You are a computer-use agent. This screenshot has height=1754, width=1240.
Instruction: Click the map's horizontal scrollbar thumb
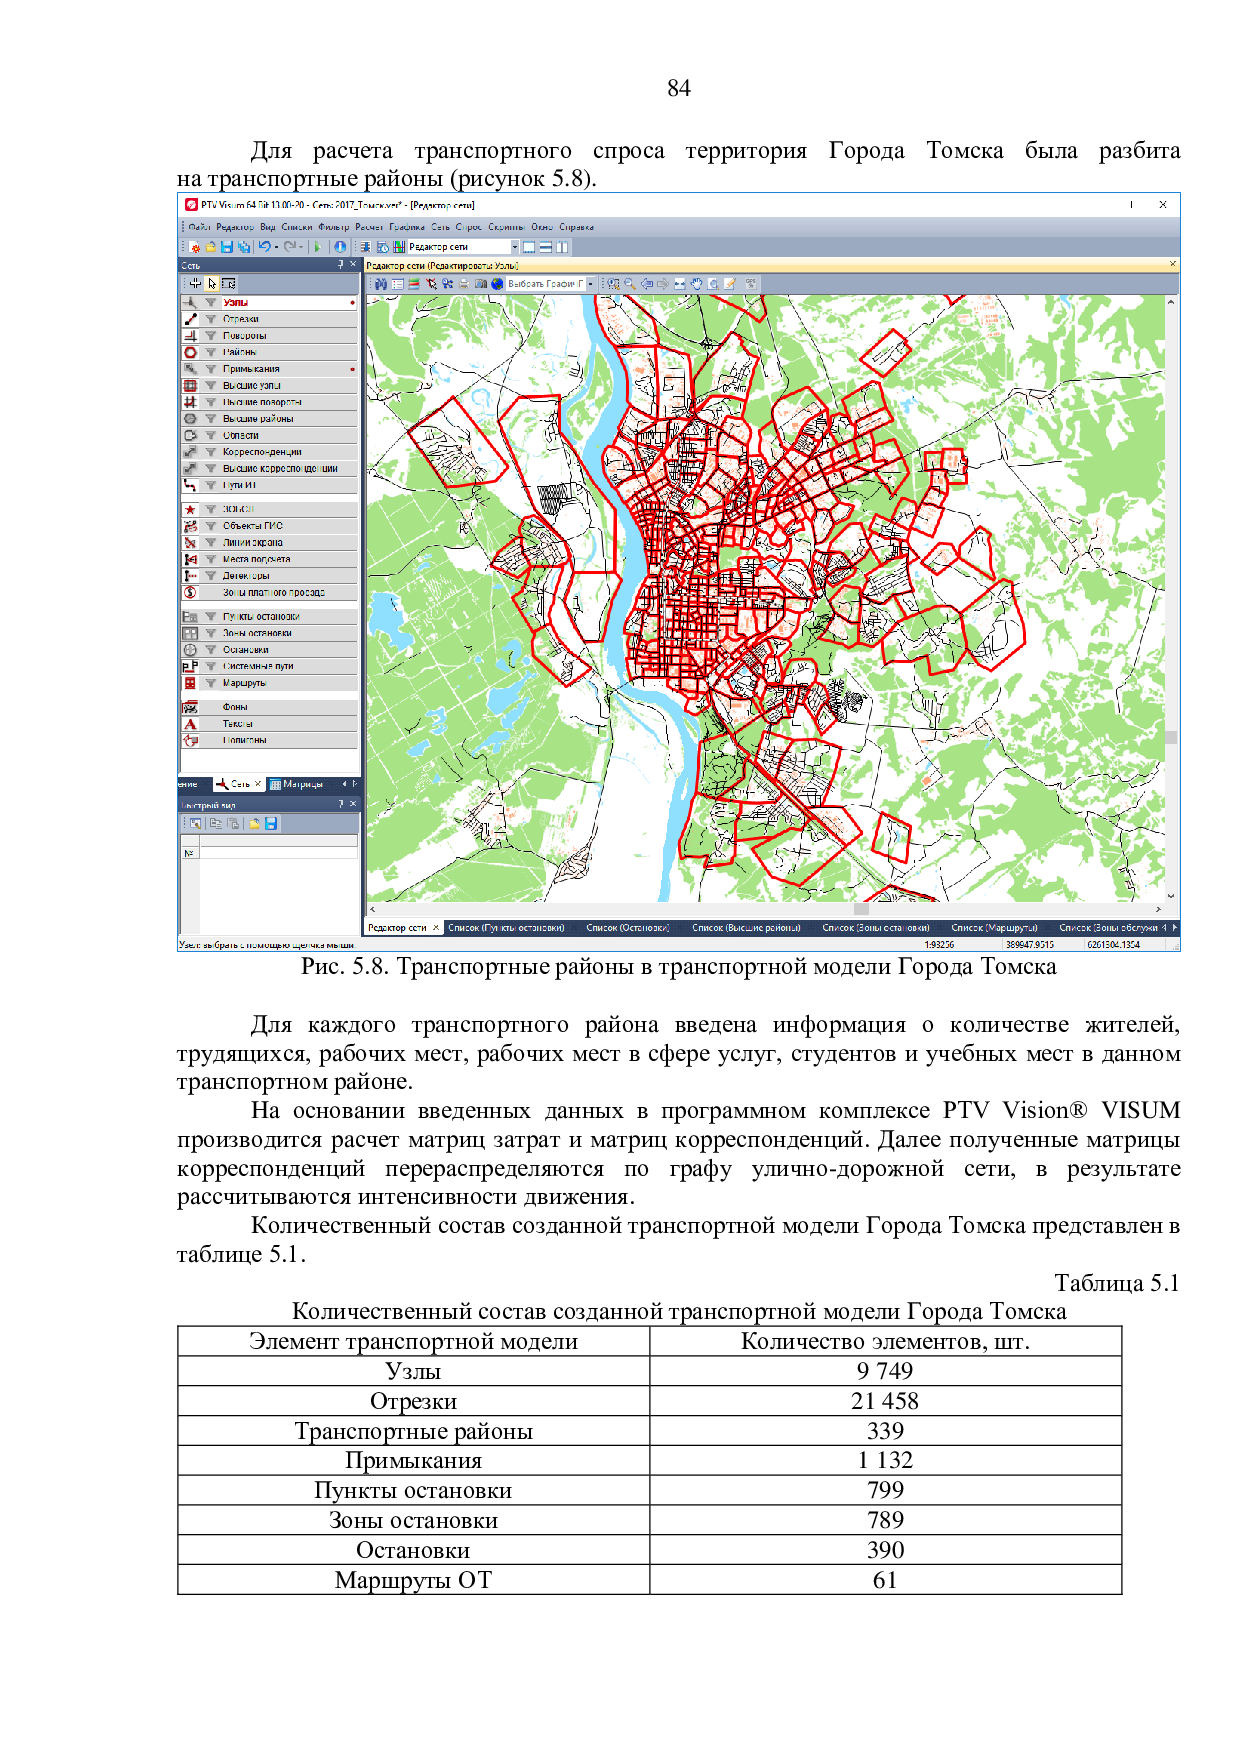click(x=861, y=910)
